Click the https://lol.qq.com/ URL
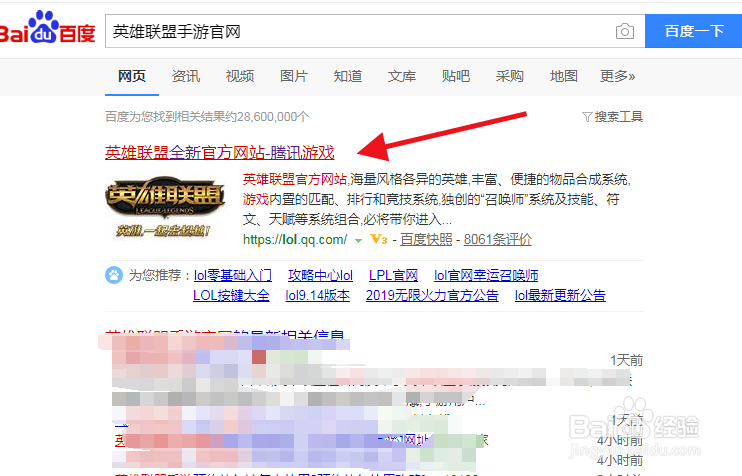This screenshot has width=742, height=476. point(295,239)
